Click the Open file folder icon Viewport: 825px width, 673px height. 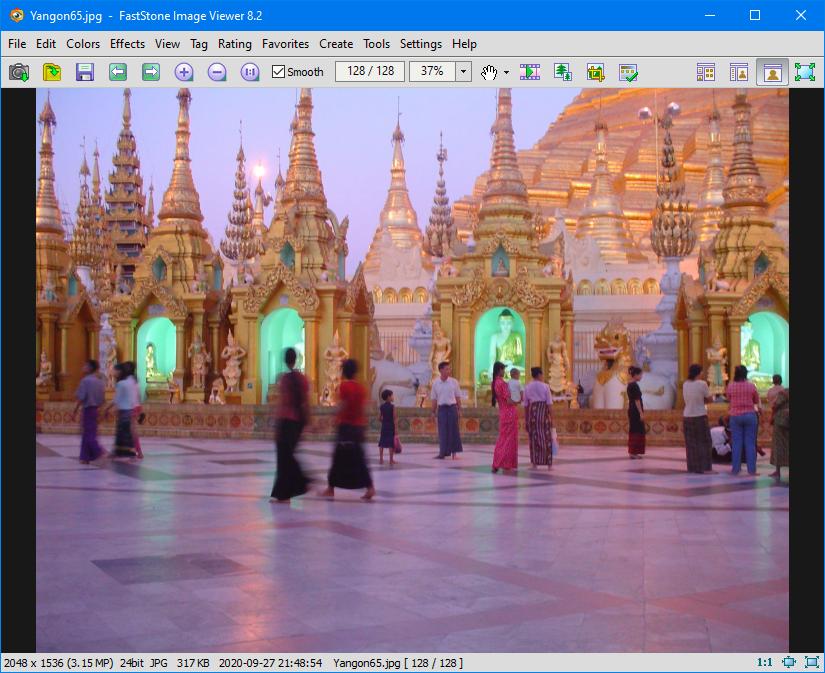tap(52, 72)
